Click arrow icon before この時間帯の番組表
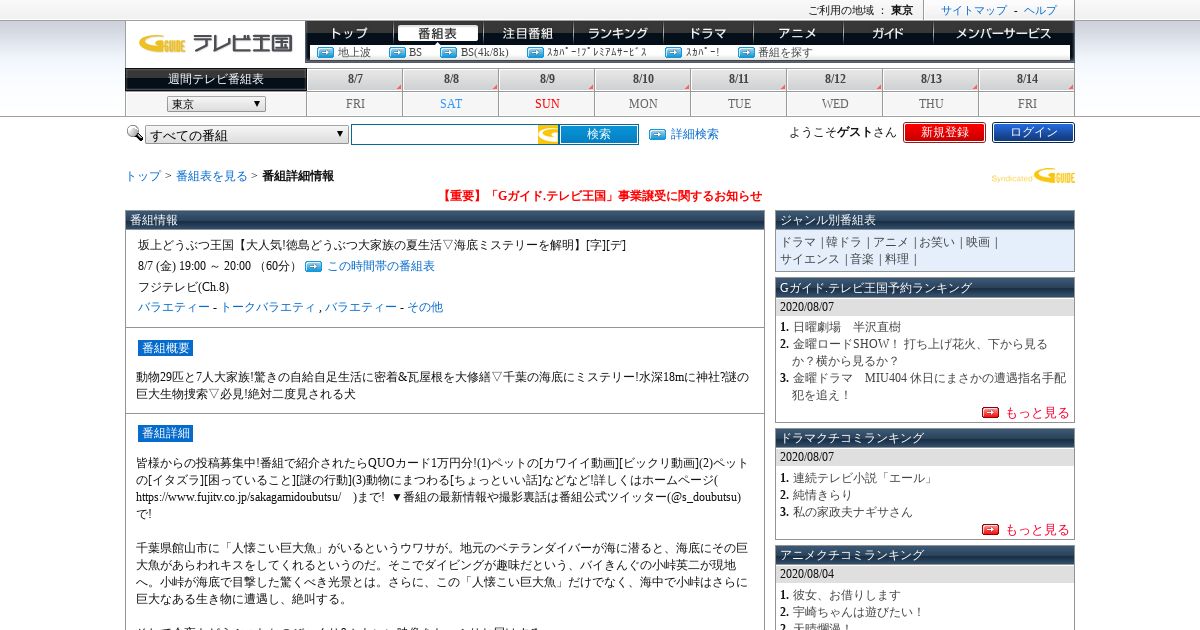 (313, 266)
